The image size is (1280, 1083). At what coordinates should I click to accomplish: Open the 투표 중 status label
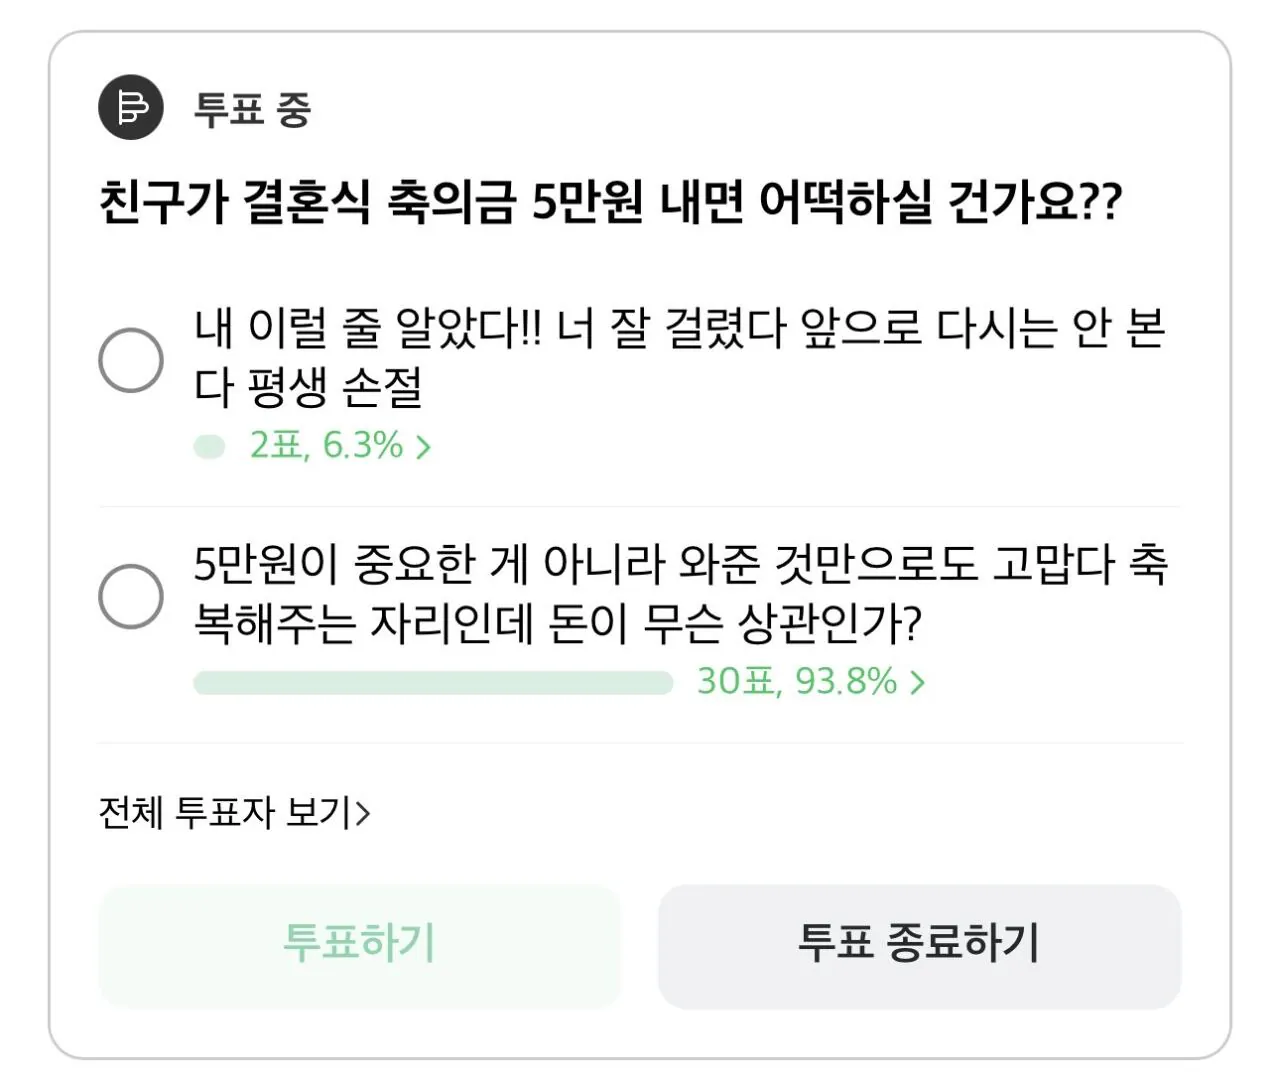pyautogui.click(x=252, y=110)
